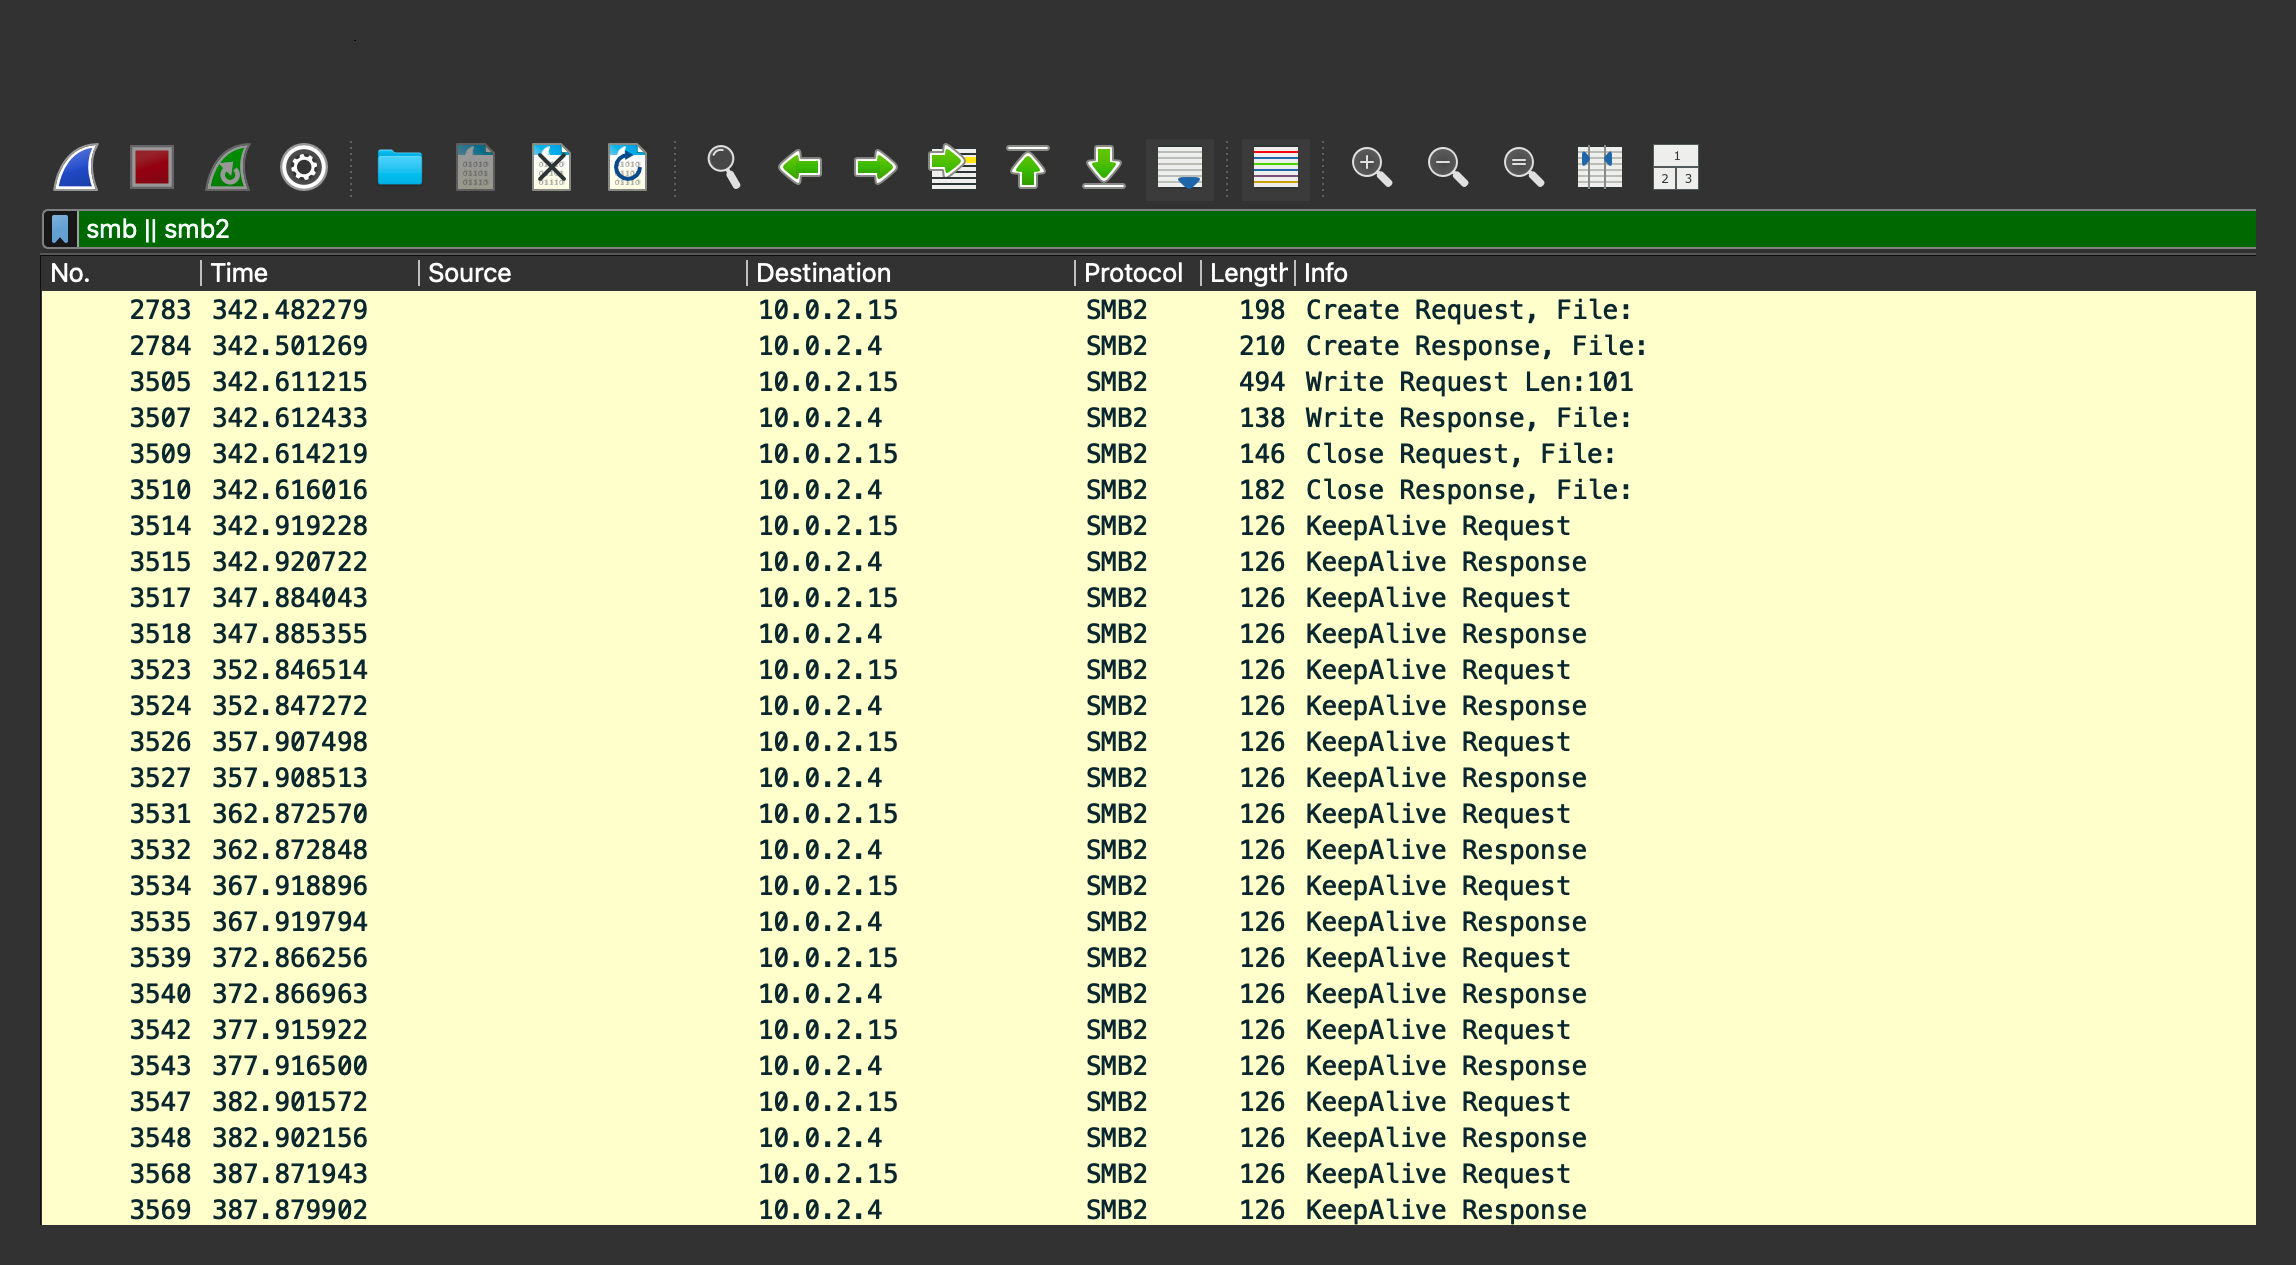Reload this capture file
2296x1265 pixels.
coord(628,167)
